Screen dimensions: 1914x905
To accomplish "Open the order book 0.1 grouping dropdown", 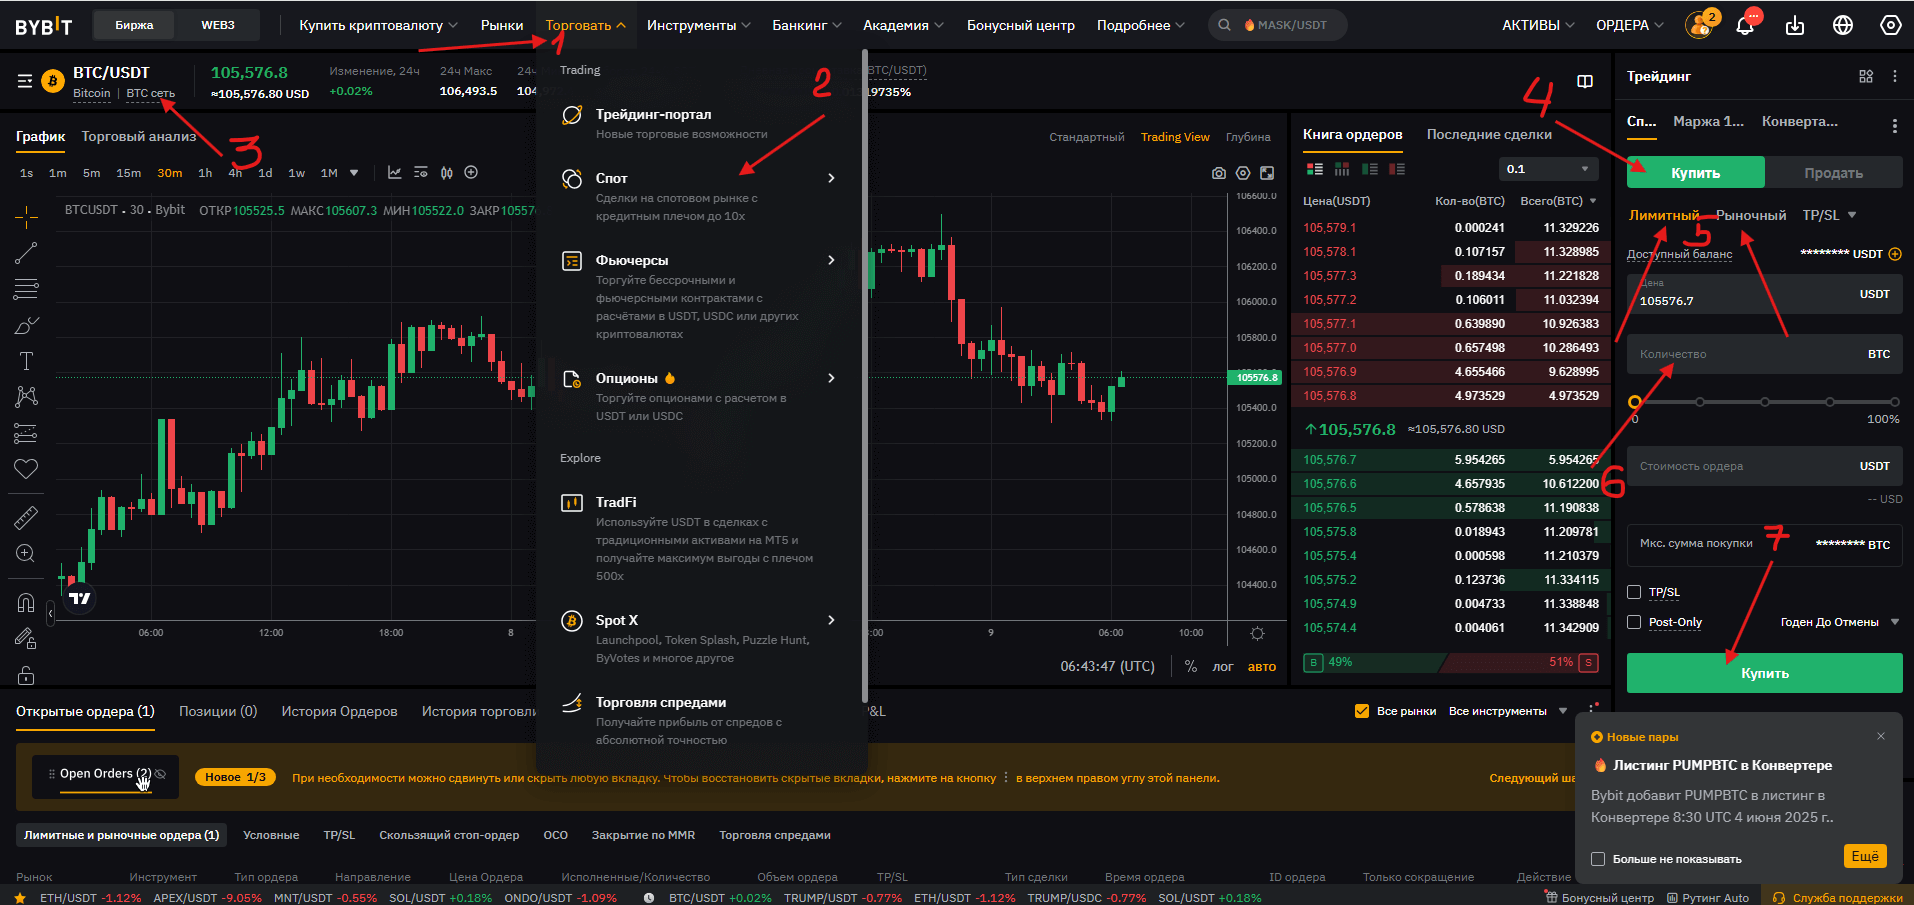I will pos(1547,169).
